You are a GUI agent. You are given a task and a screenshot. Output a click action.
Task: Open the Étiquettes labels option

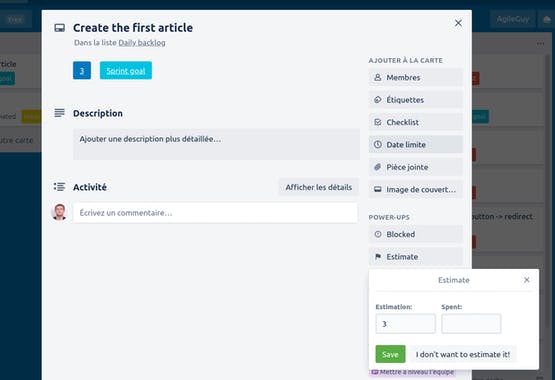(x=416, y=100)
